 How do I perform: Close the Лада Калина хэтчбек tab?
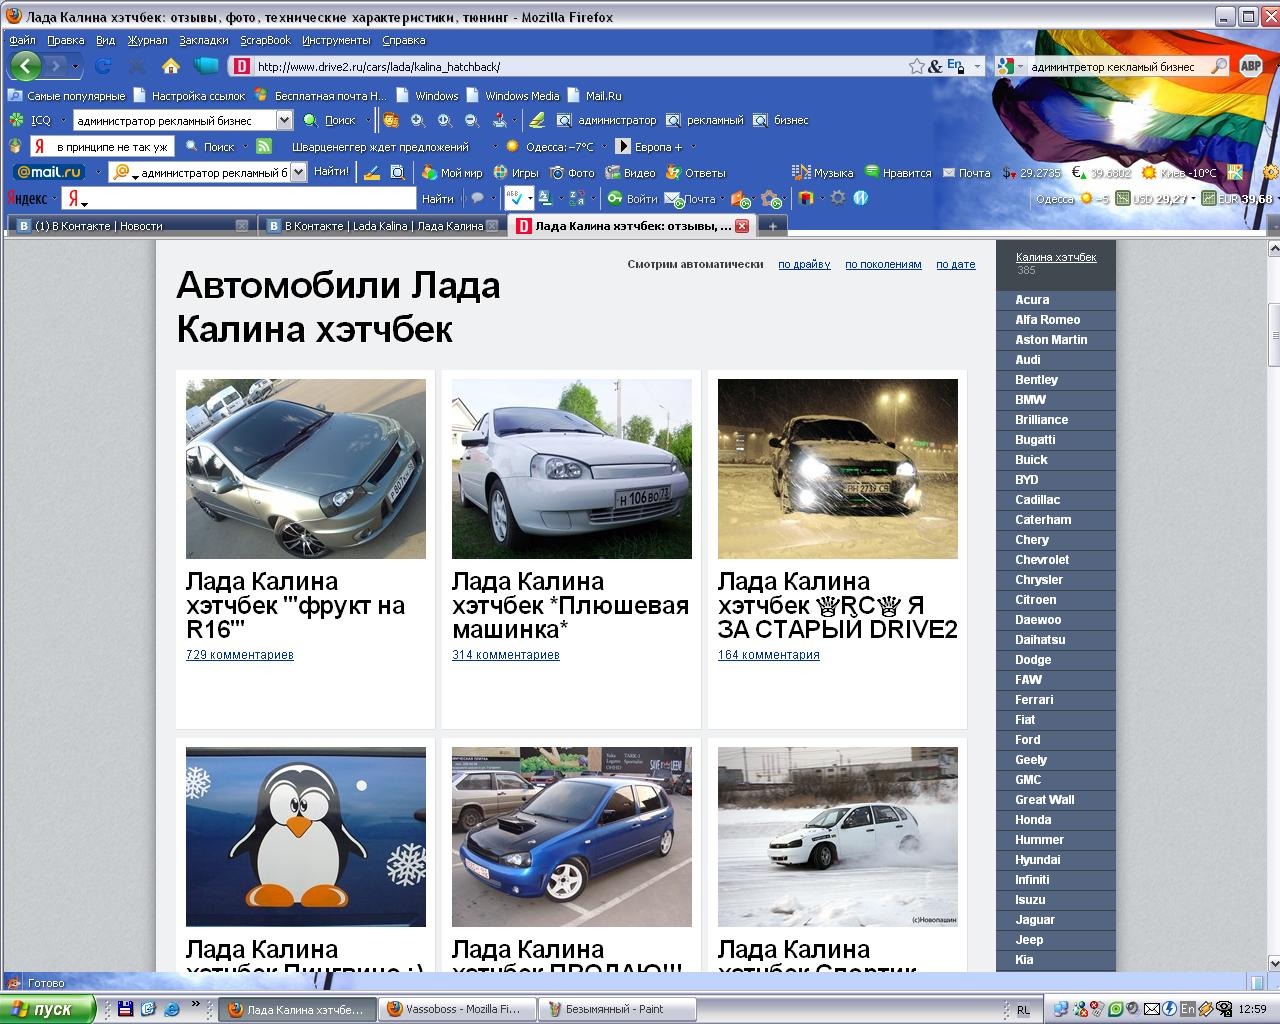(x=742, y=226)
